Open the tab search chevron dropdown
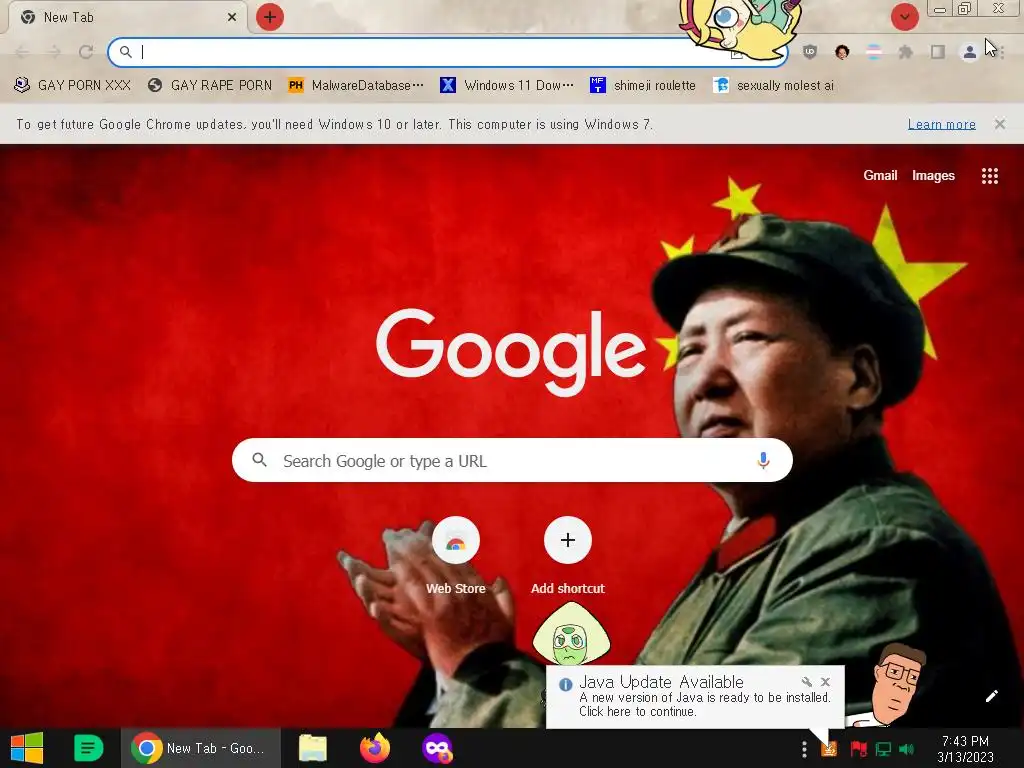This screenshot has height=768, width=1024. point(904,17)
